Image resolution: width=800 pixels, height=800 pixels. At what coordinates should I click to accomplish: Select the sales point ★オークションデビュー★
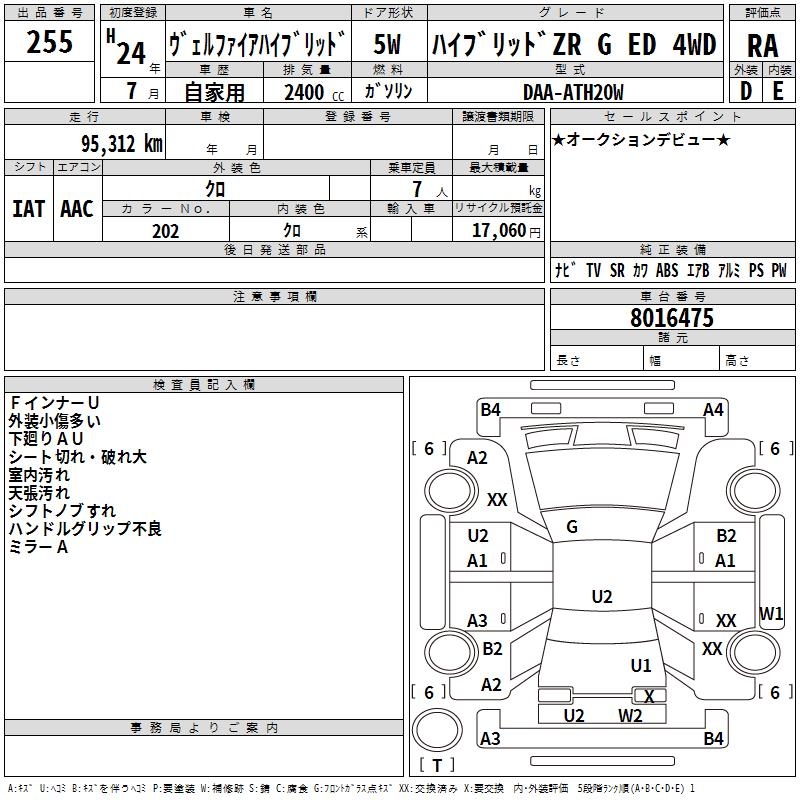[x=641, y=140]
